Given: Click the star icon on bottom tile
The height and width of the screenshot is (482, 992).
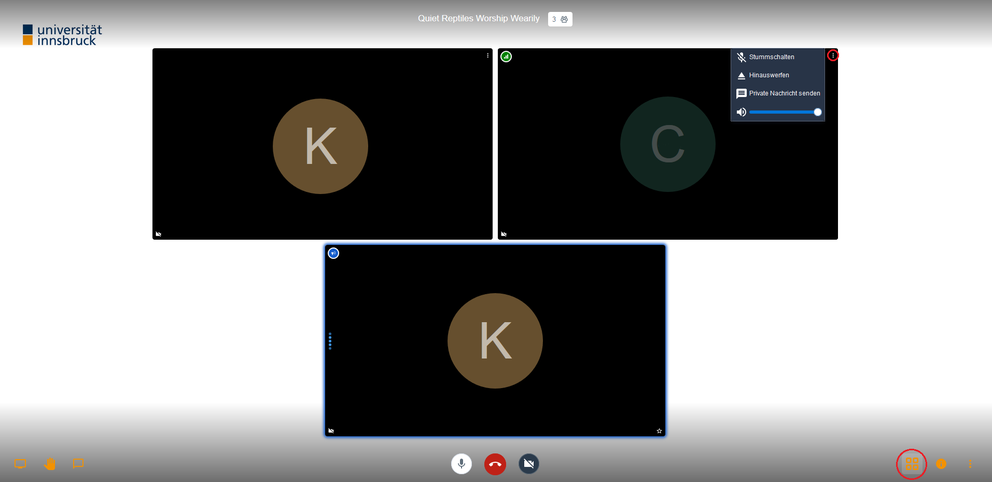Looking at the screenshot, I should pos(659,431).
